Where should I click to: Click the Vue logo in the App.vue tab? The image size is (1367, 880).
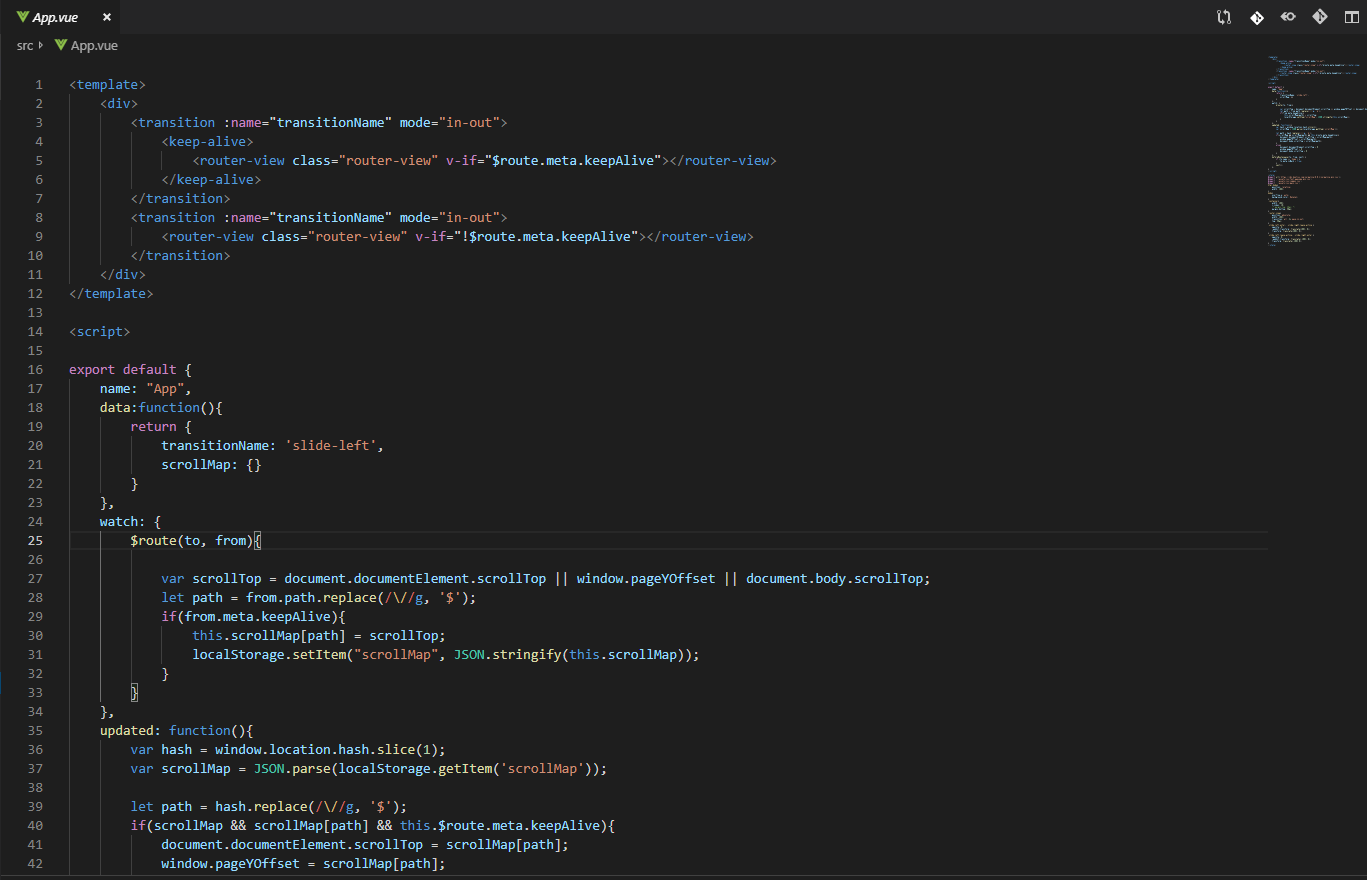(x=22, y=17)
